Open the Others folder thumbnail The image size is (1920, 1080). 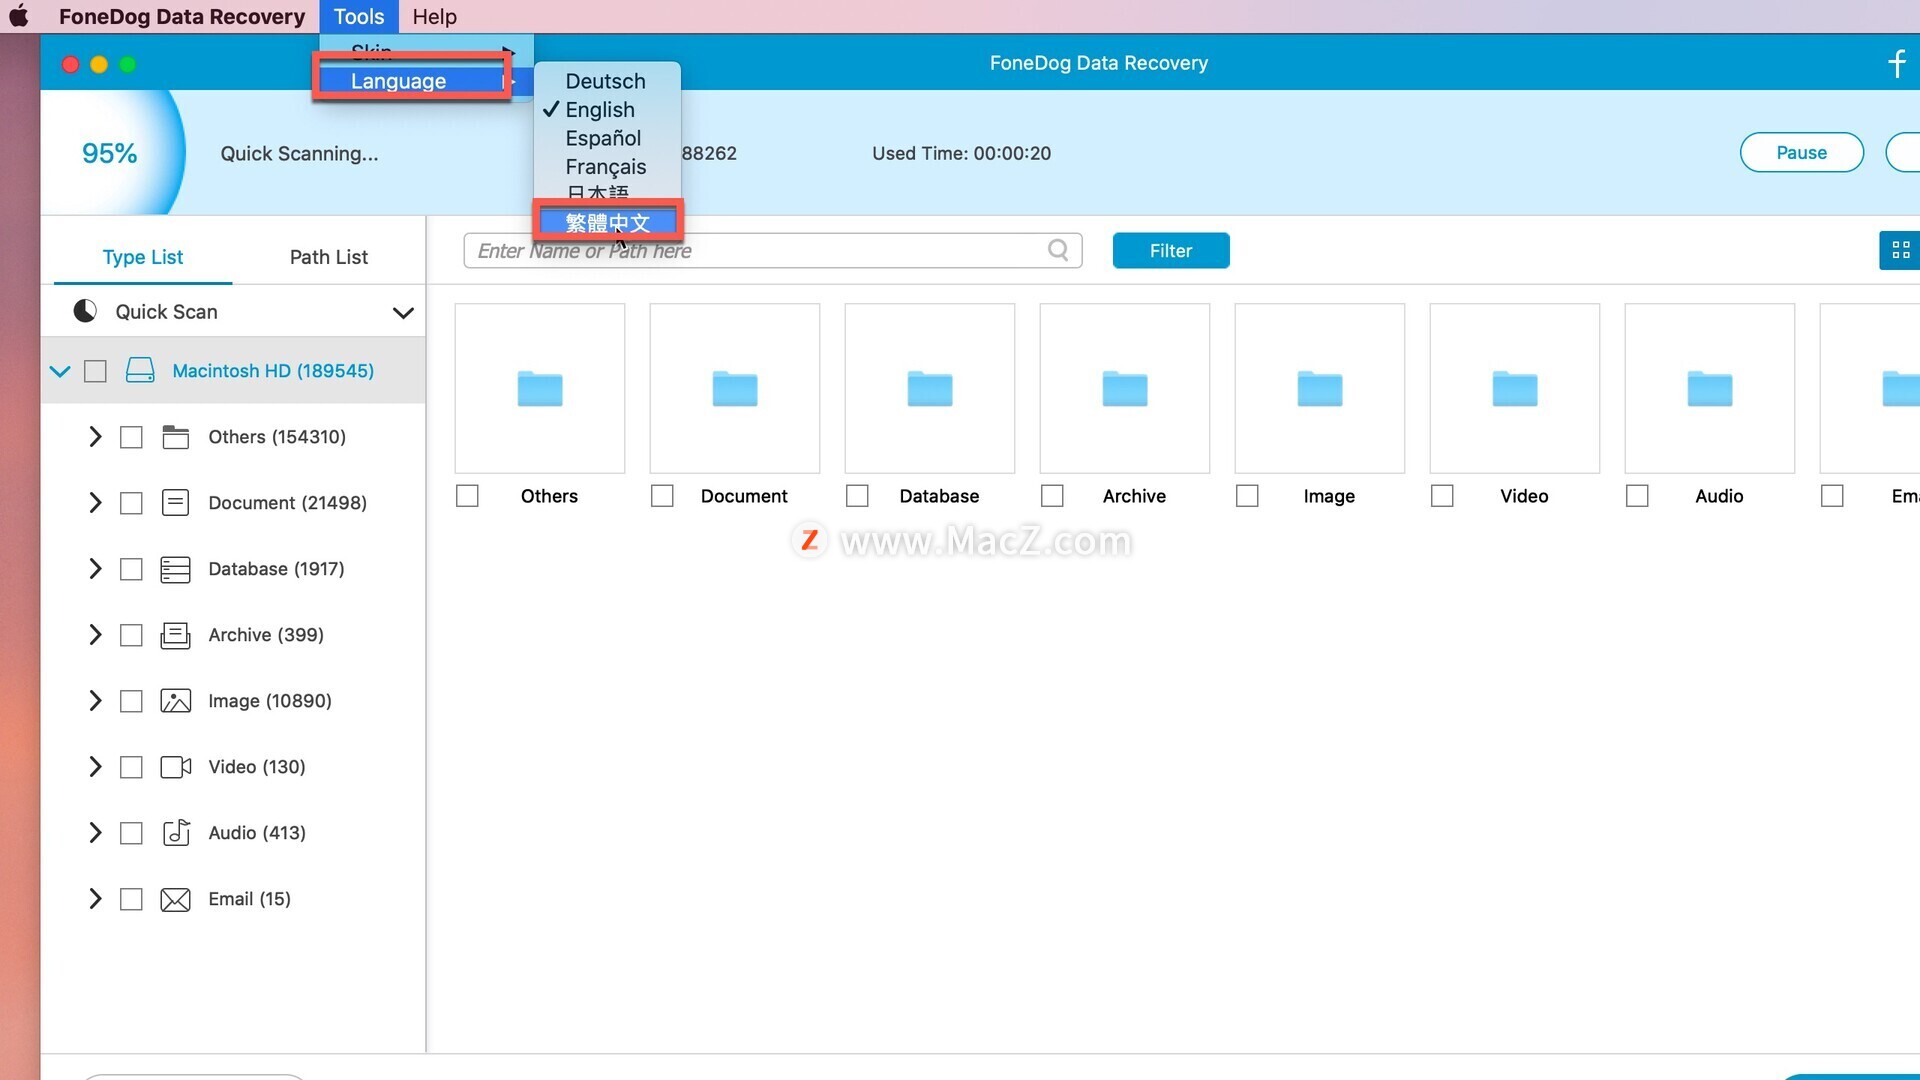click(x=540, y=388)
